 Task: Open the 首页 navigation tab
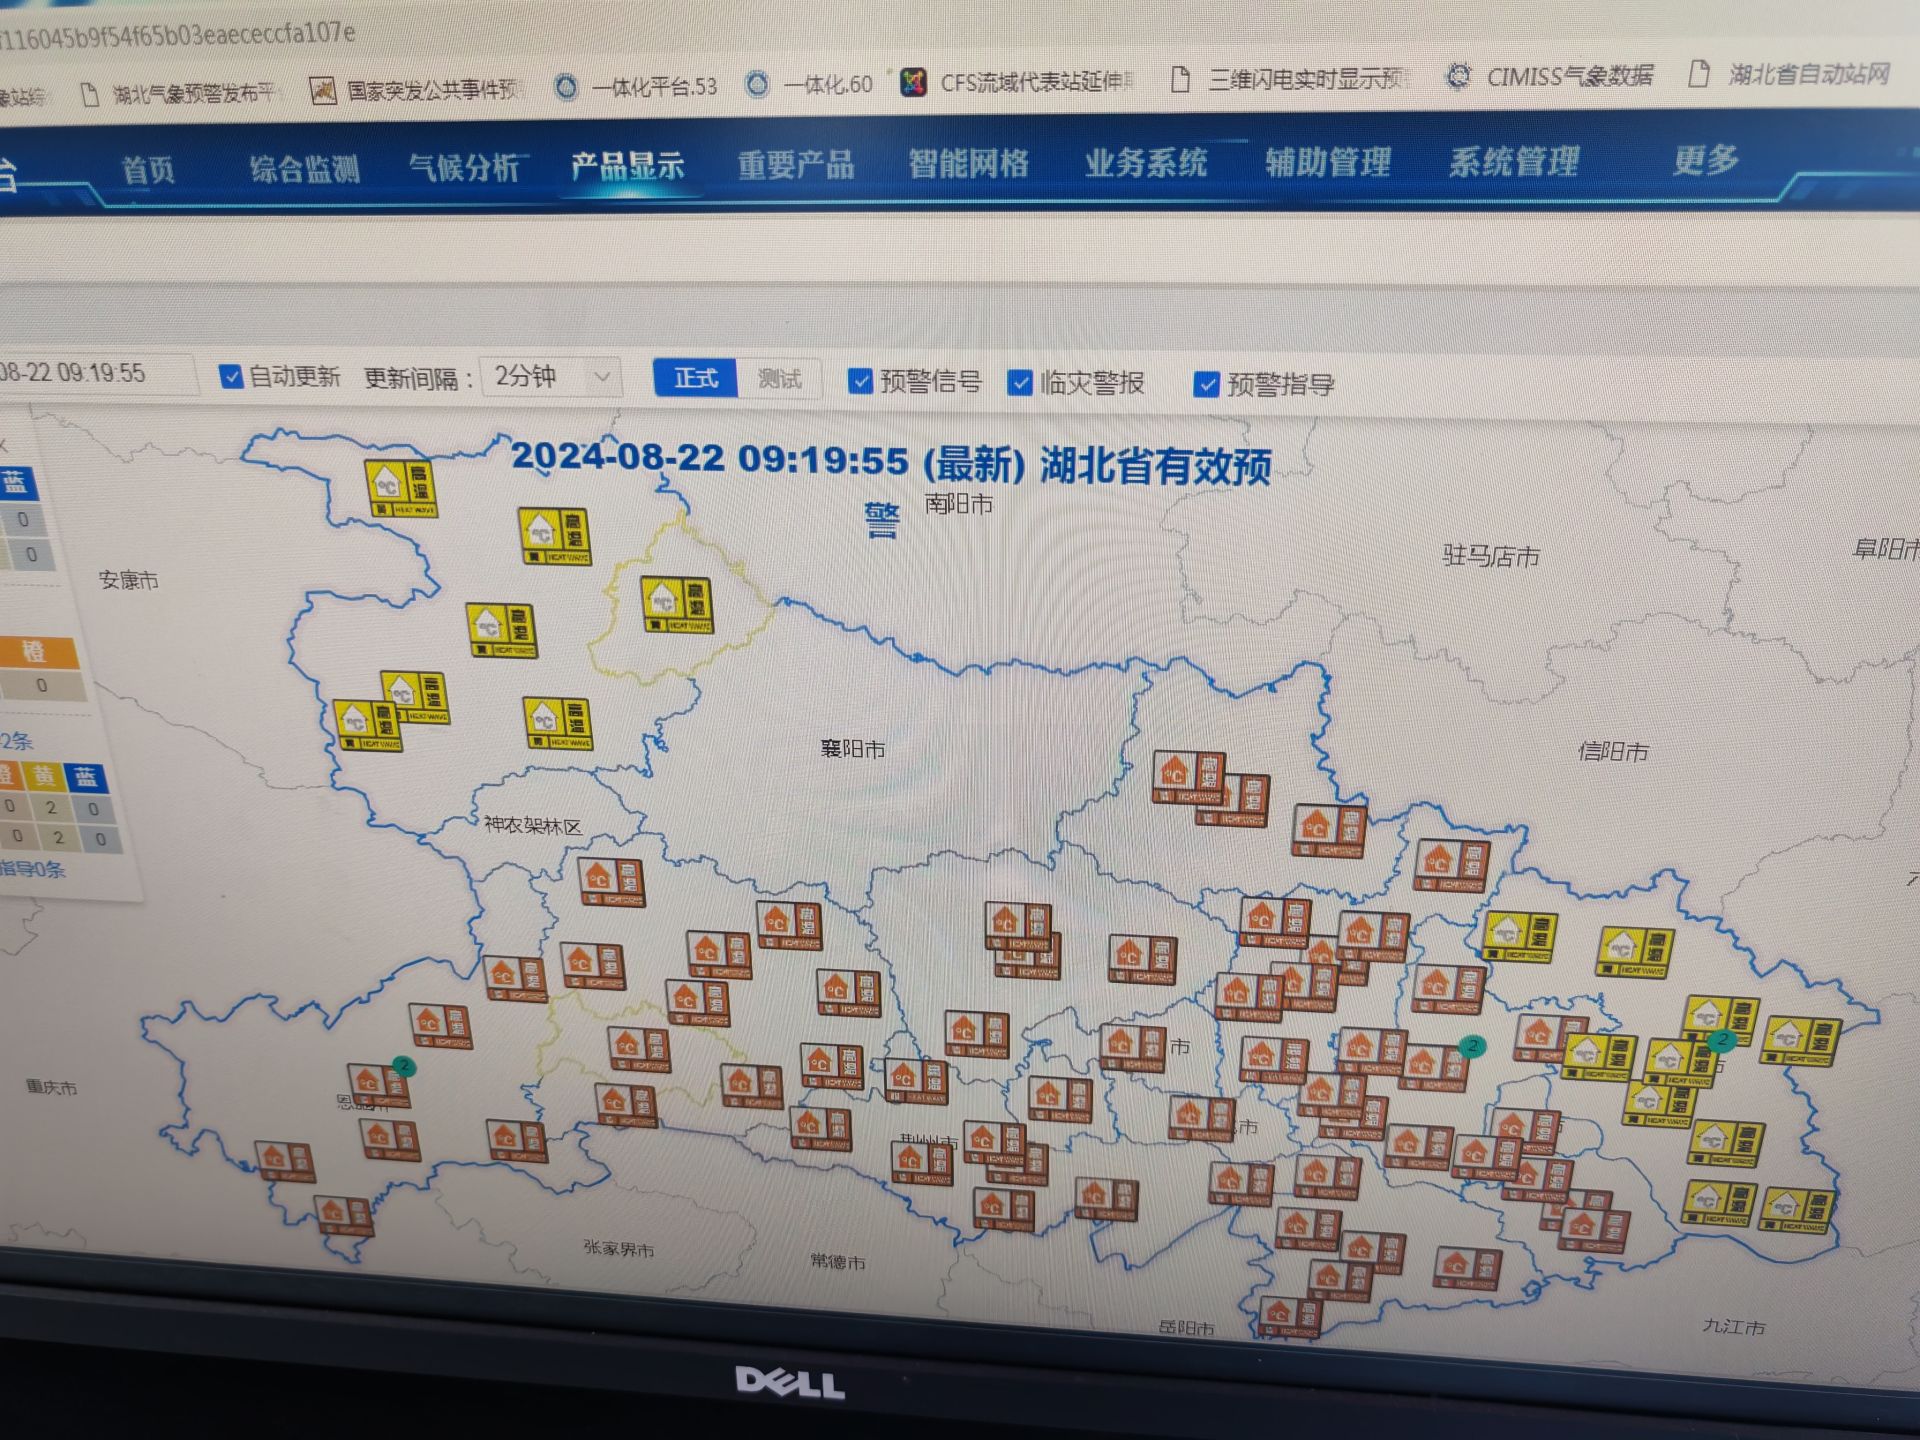pyautogui.click(x=148, y=169)
